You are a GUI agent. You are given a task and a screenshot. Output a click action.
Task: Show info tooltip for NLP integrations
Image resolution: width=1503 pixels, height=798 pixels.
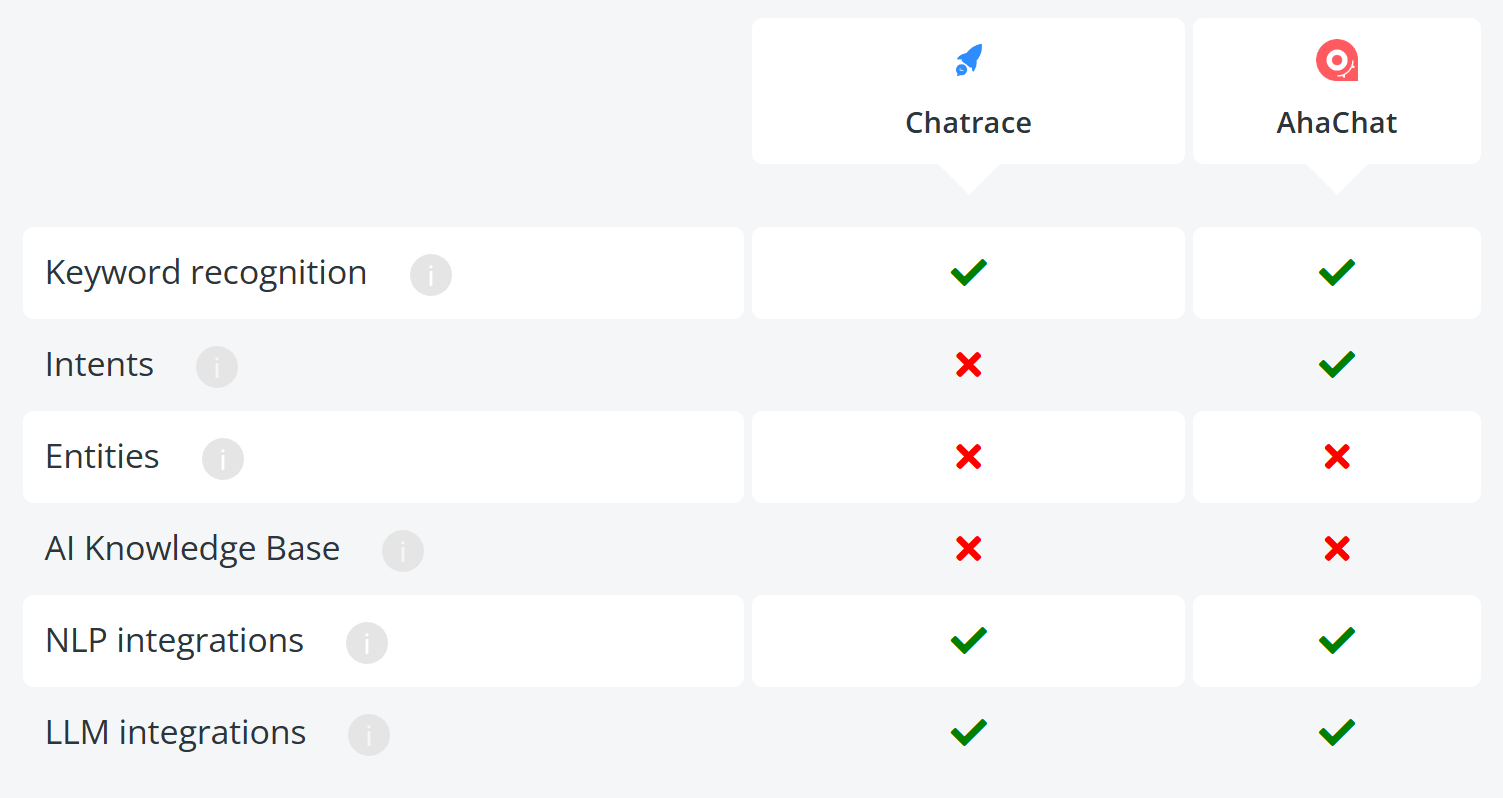(x=367, y=643)
